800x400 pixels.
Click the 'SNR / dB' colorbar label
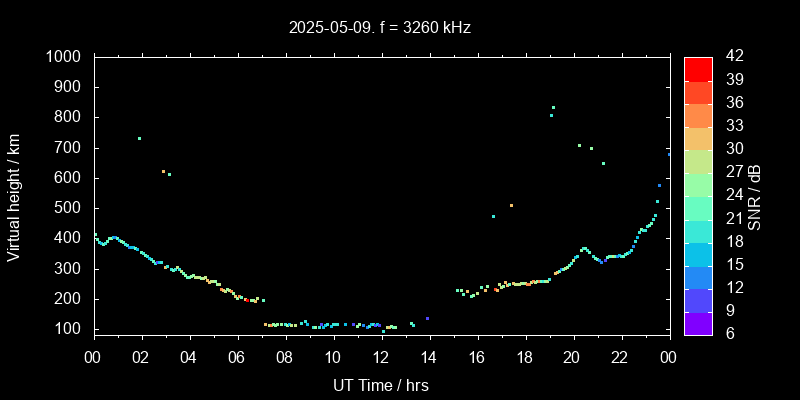(x=754, y=195)
